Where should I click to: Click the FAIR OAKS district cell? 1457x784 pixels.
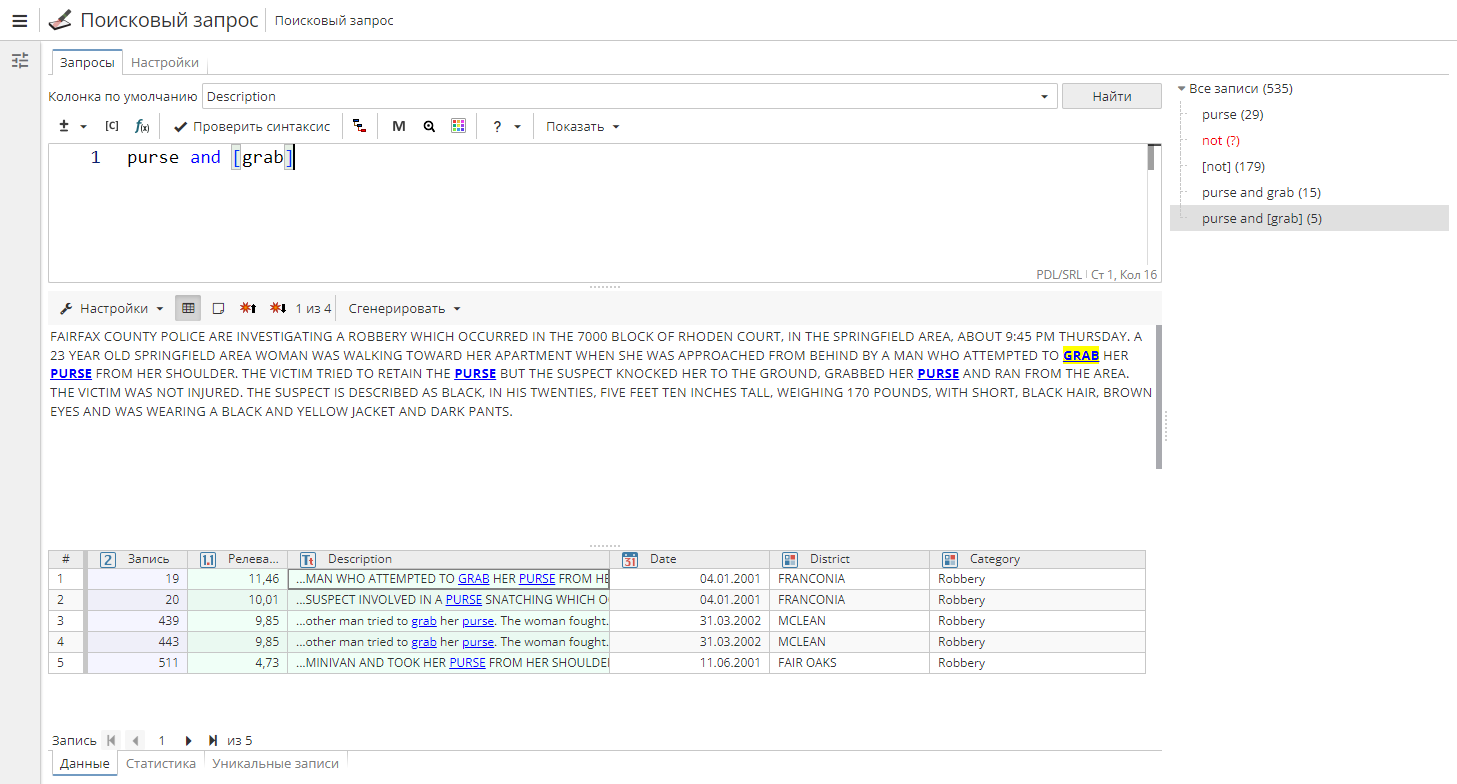tap(850, 662)
